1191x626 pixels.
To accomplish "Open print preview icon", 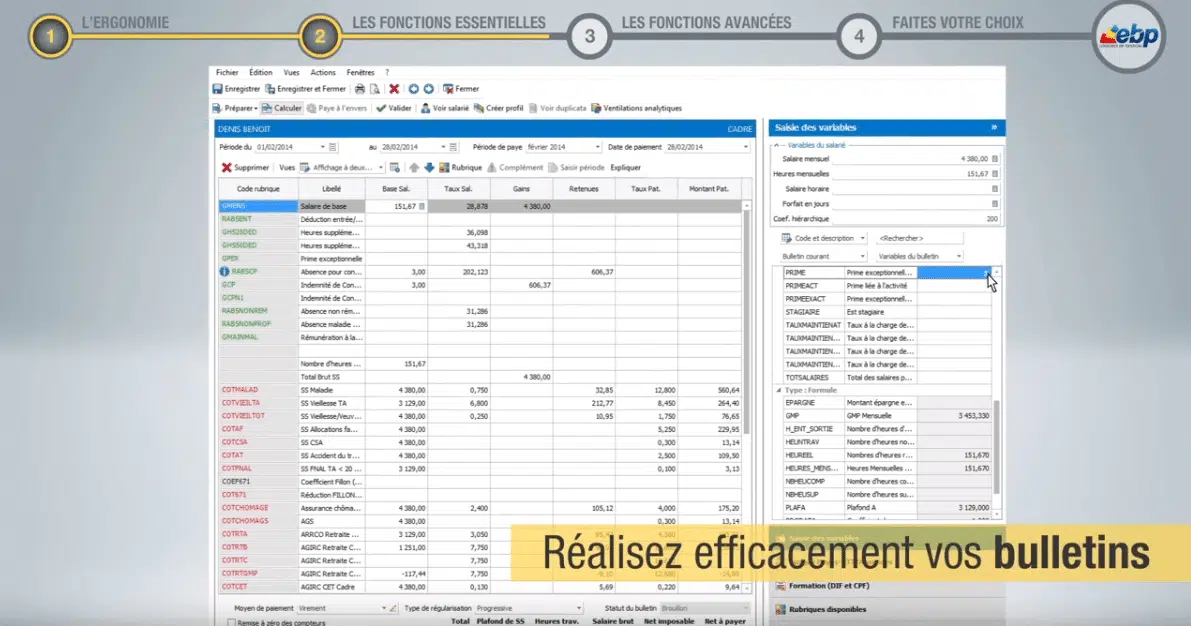I will (374, 89).
